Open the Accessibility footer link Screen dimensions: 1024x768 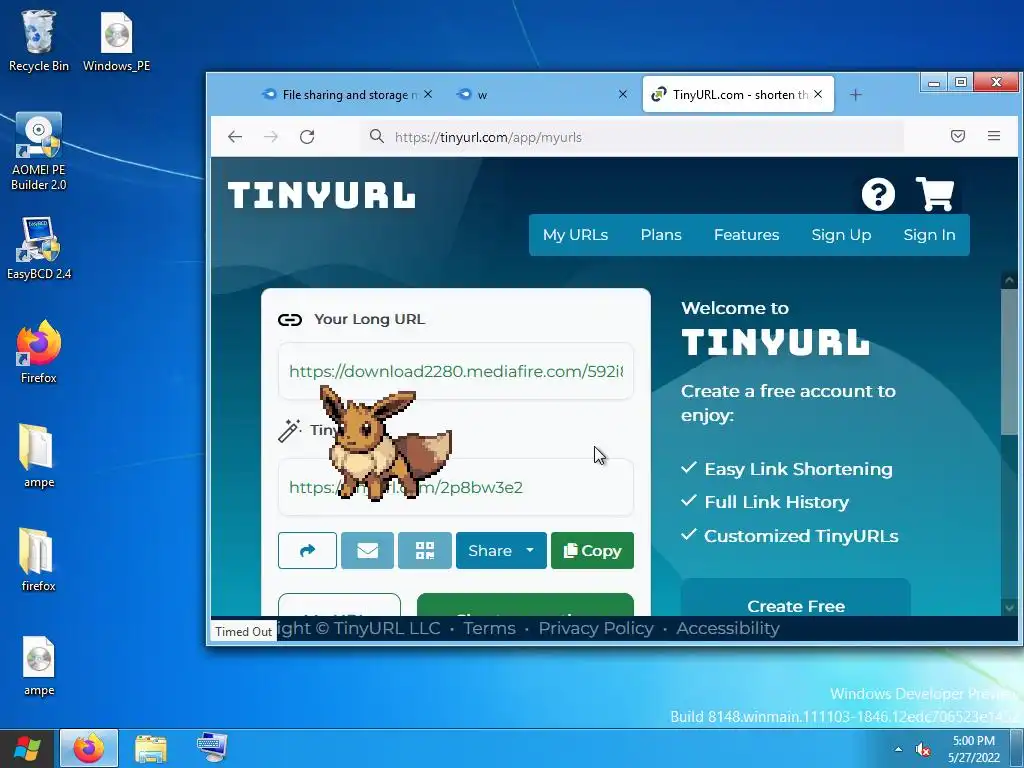tap(728, 628)
